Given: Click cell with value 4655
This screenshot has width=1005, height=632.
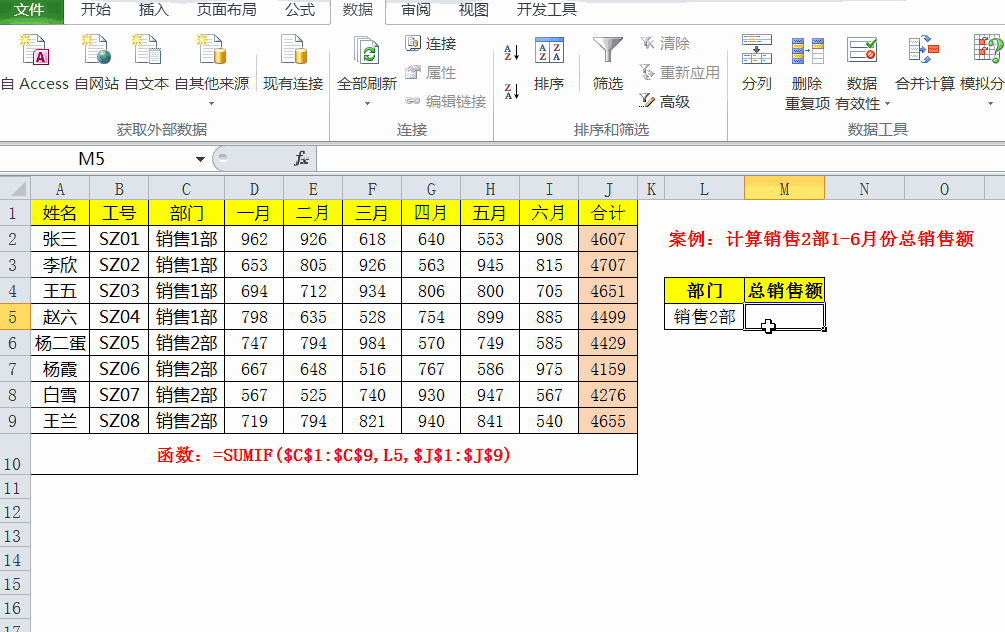Looking at the screenshot, I should coord(608,421).
